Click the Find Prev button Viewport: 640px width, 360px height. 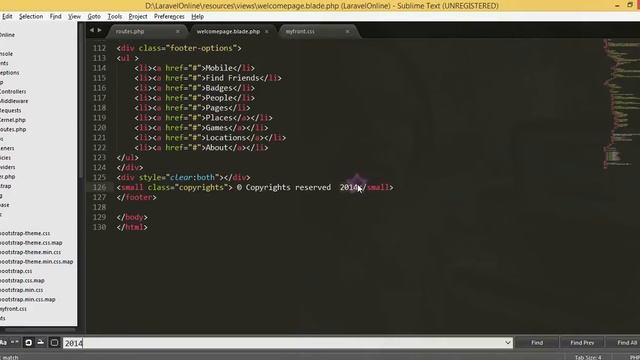pyautogui.click(x=582, y=343)
